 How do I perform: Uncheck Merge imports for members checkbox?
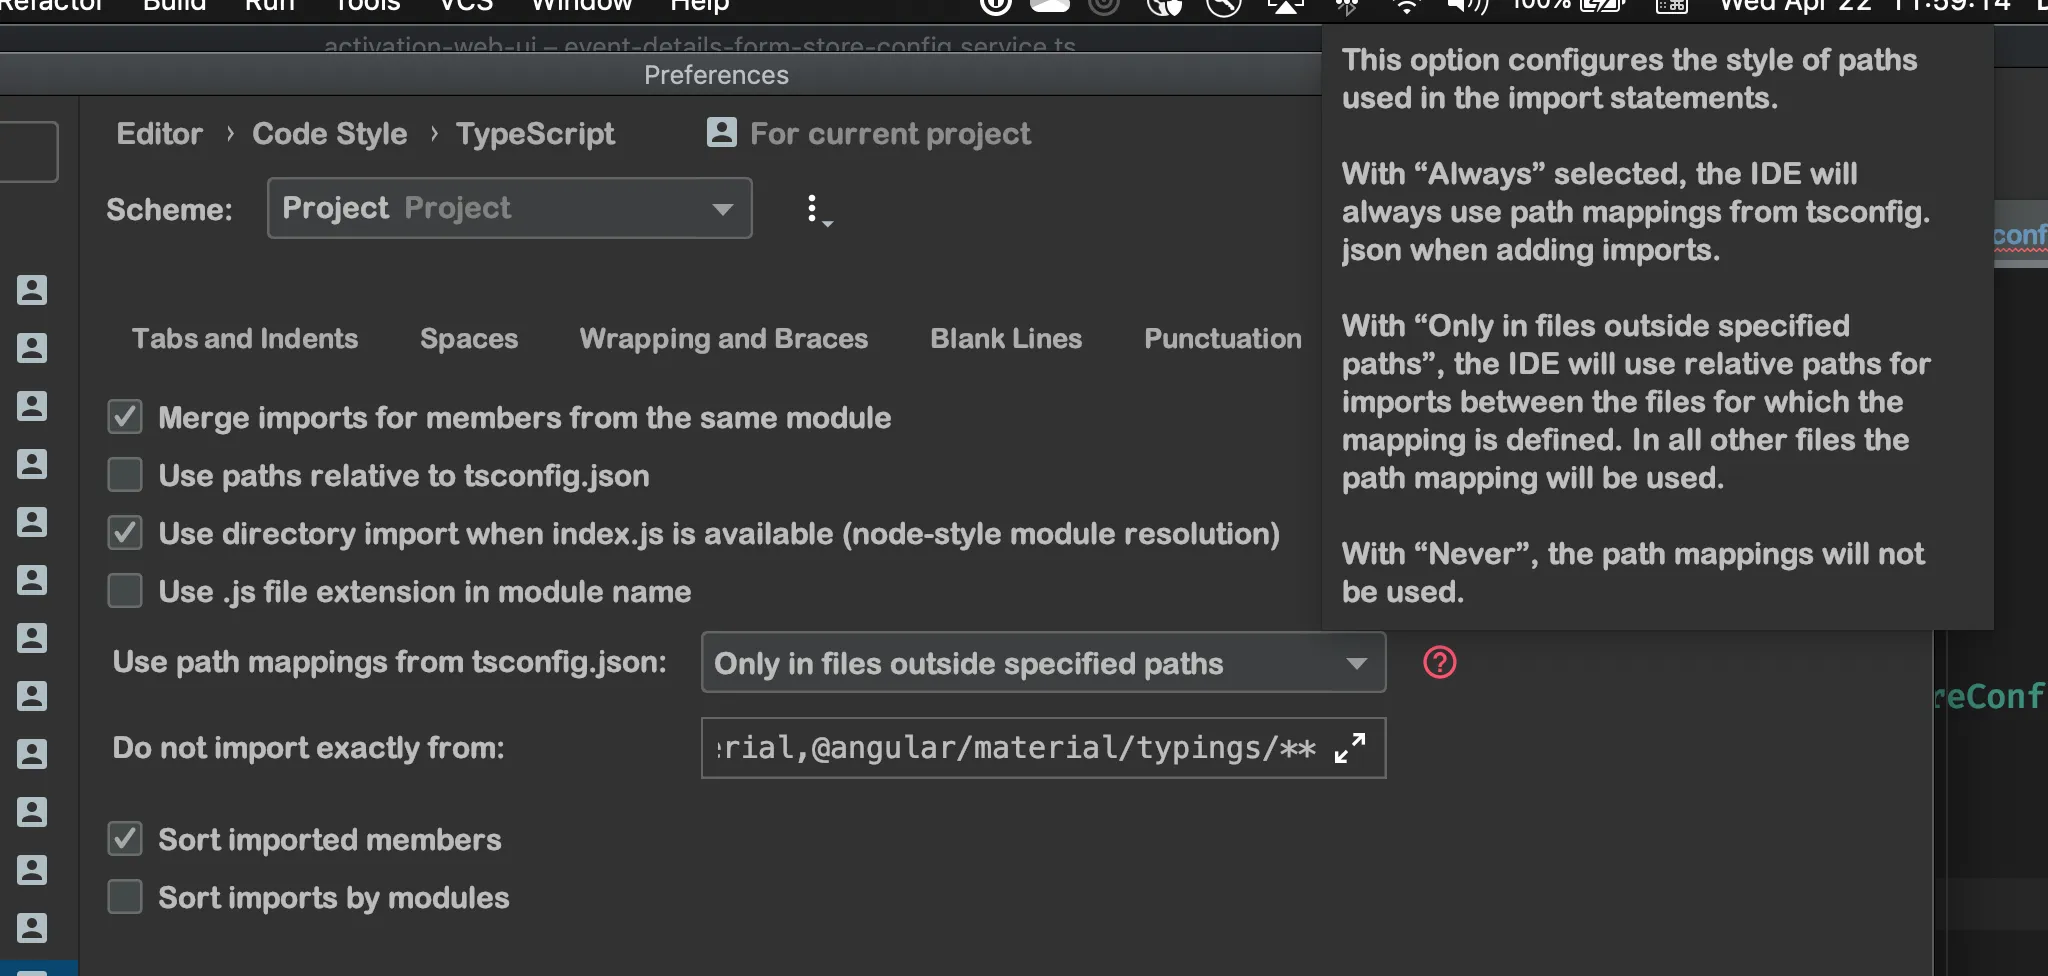tap(125, 417)
